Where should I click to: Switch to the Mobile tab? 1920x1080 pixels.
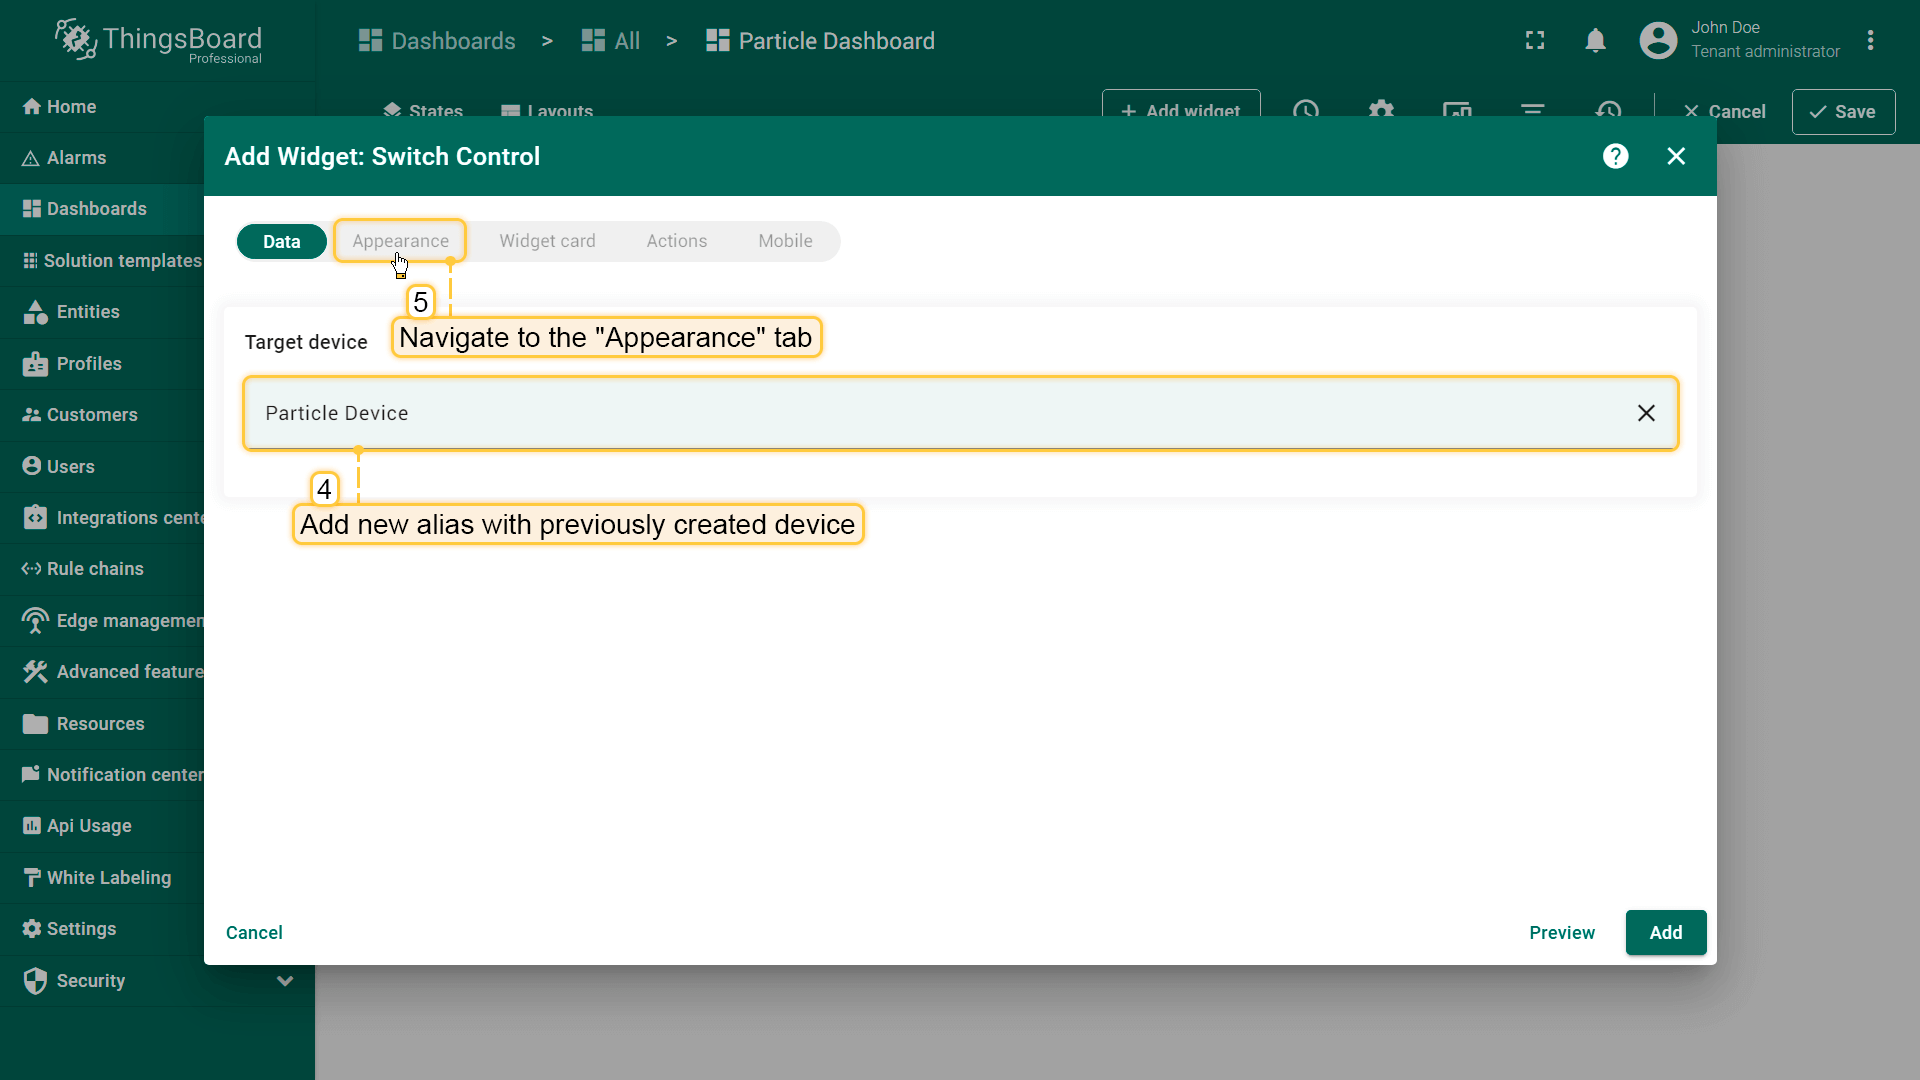[x=785, y=241]
